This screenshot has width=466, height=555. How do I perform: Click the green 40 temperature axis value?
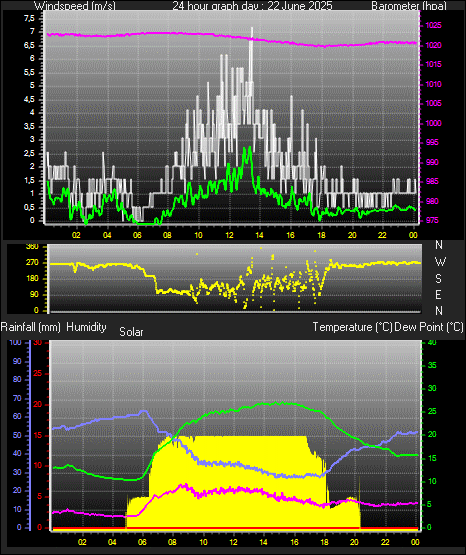[x=432, y=342]
